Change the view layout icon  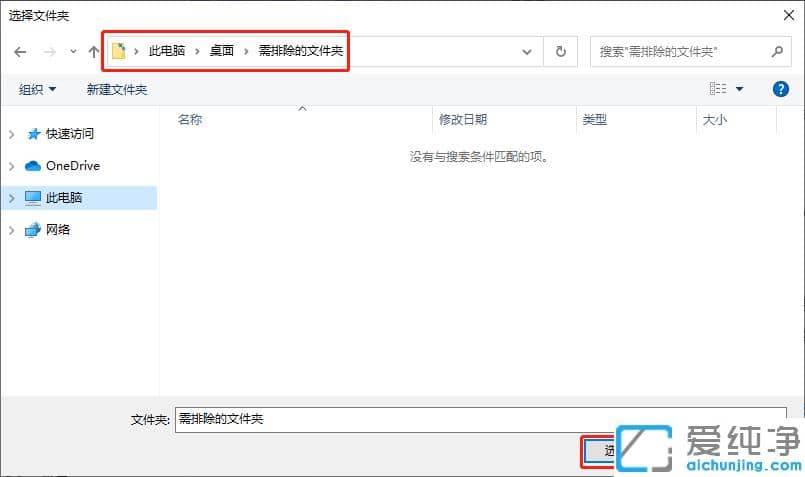click(718, 89)
